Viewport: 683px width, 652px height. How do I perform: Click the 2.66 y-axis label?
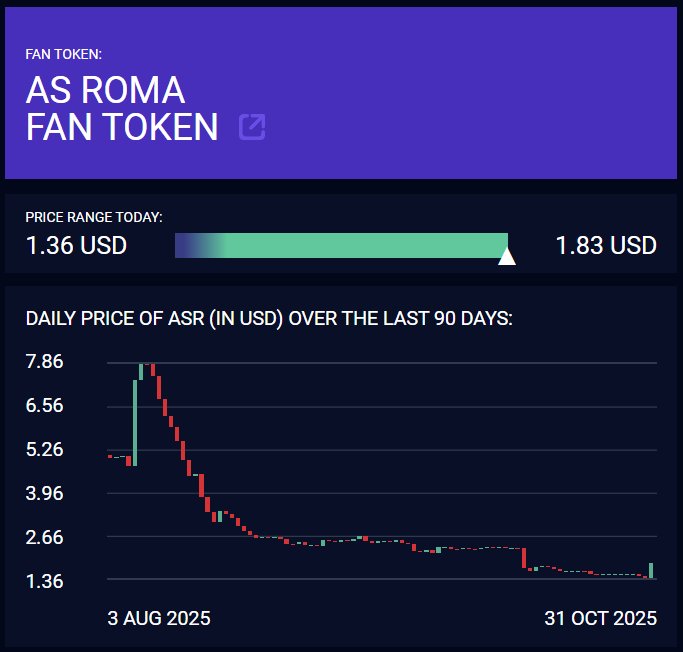coord(44,537)
